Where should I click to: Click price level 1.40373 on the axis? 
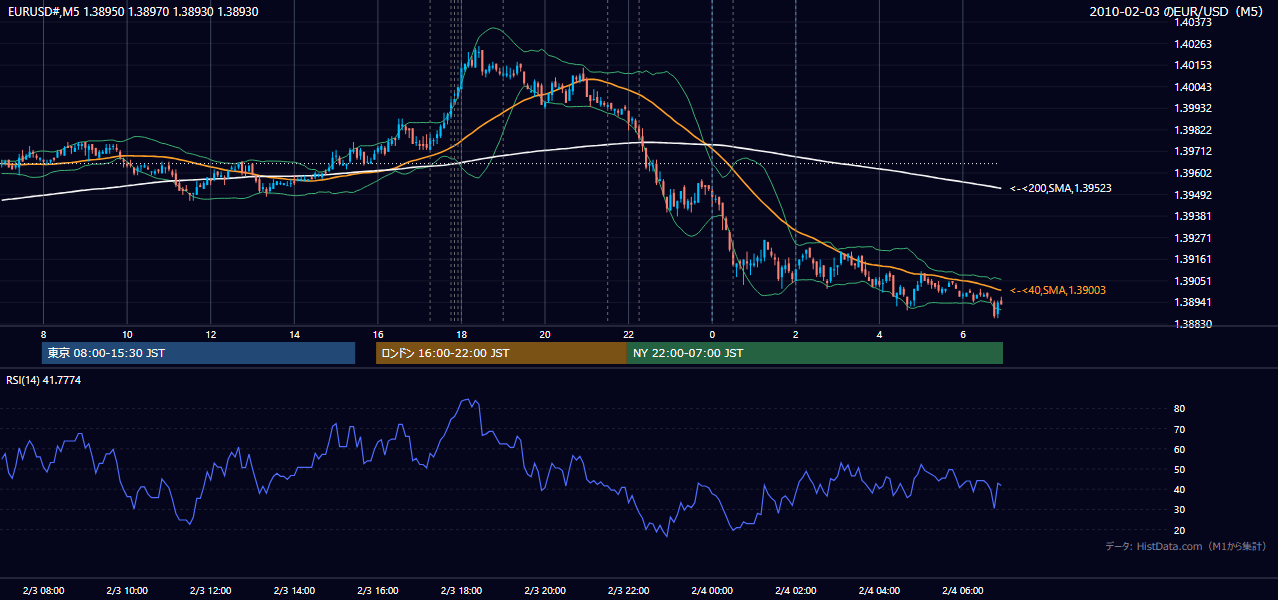point(1193,22)
